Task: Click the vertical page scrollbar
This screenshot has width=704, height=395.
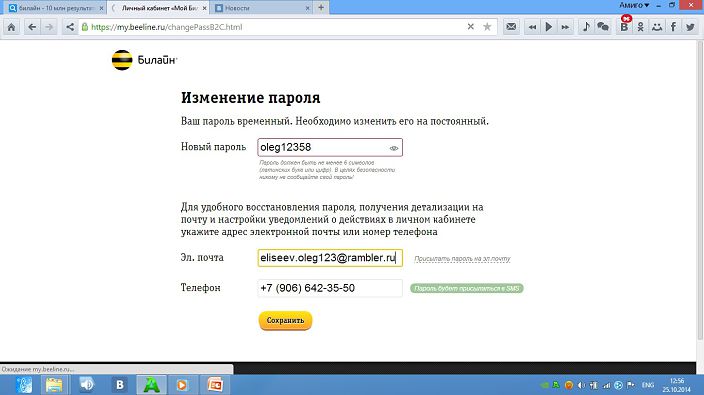Action: 700,191
